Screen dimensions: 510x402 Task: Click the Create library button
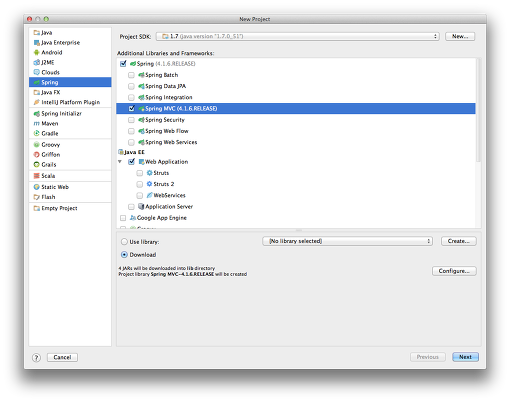(x=459, y=241)
